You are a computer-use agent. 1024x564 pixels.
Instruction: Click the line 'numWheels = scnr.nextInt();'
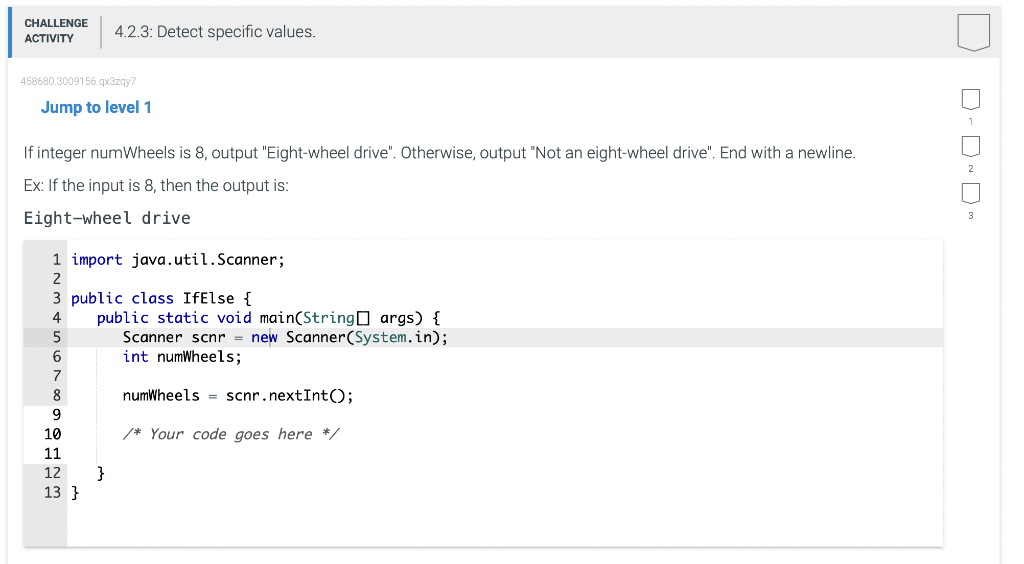238,396
